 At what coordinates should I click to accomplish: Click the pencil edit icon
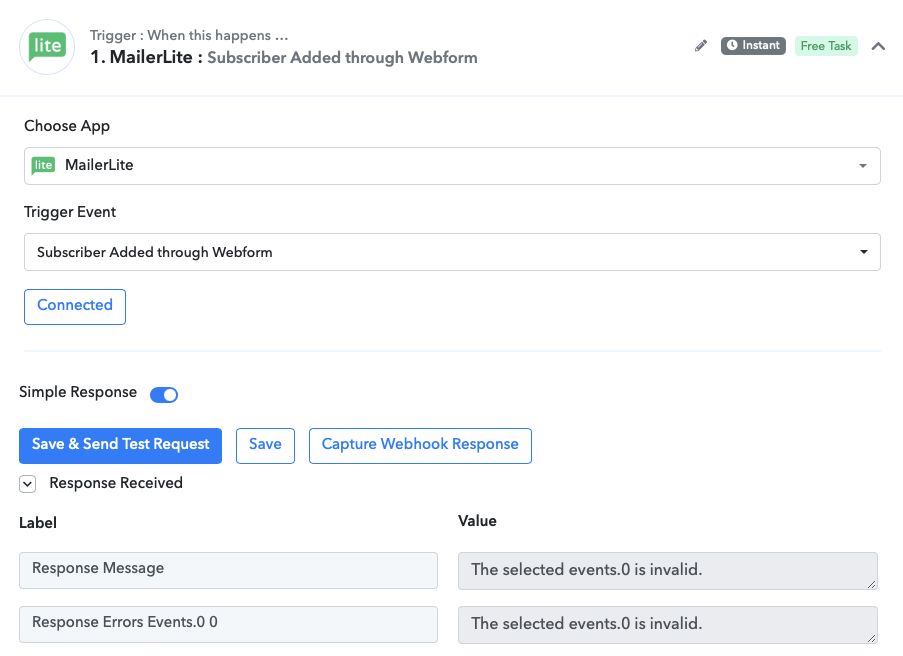(700, 46)
